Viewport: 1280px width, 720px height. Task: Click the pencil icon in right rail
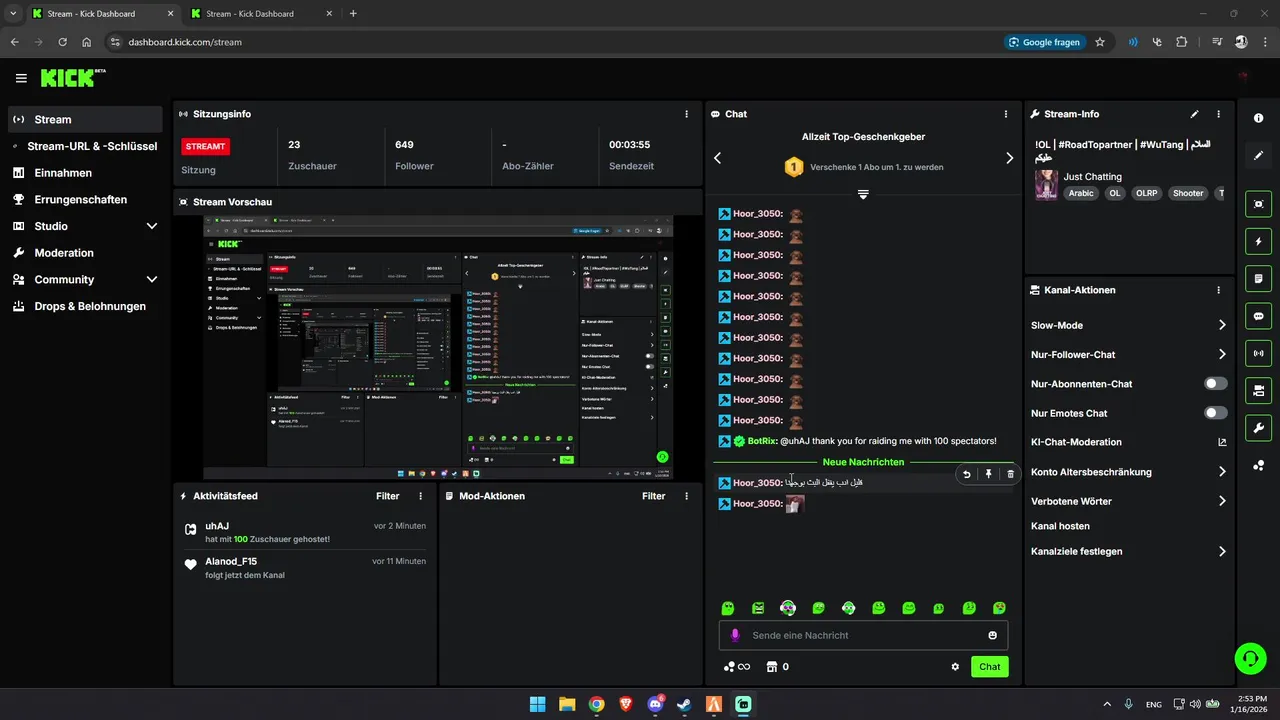[x=1258, y=155]
